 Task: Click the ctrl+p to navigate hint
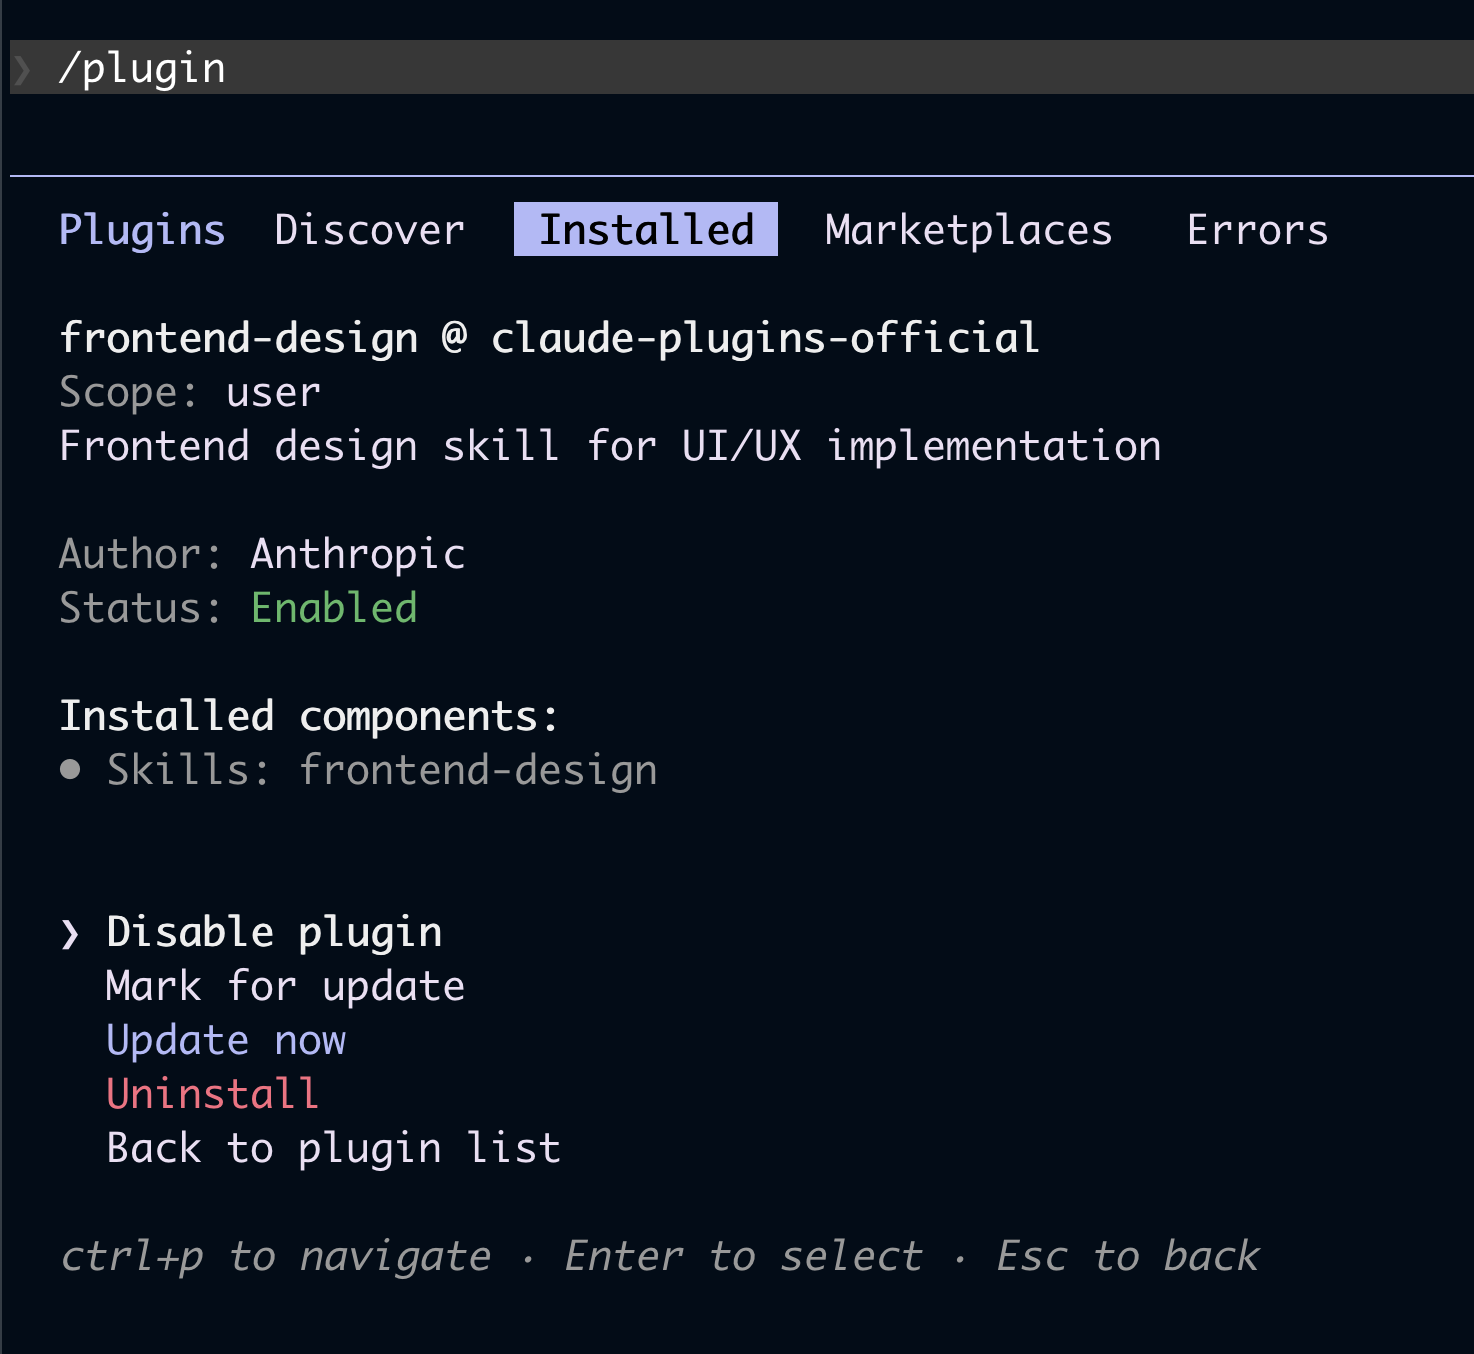(x=276, y=1256)
